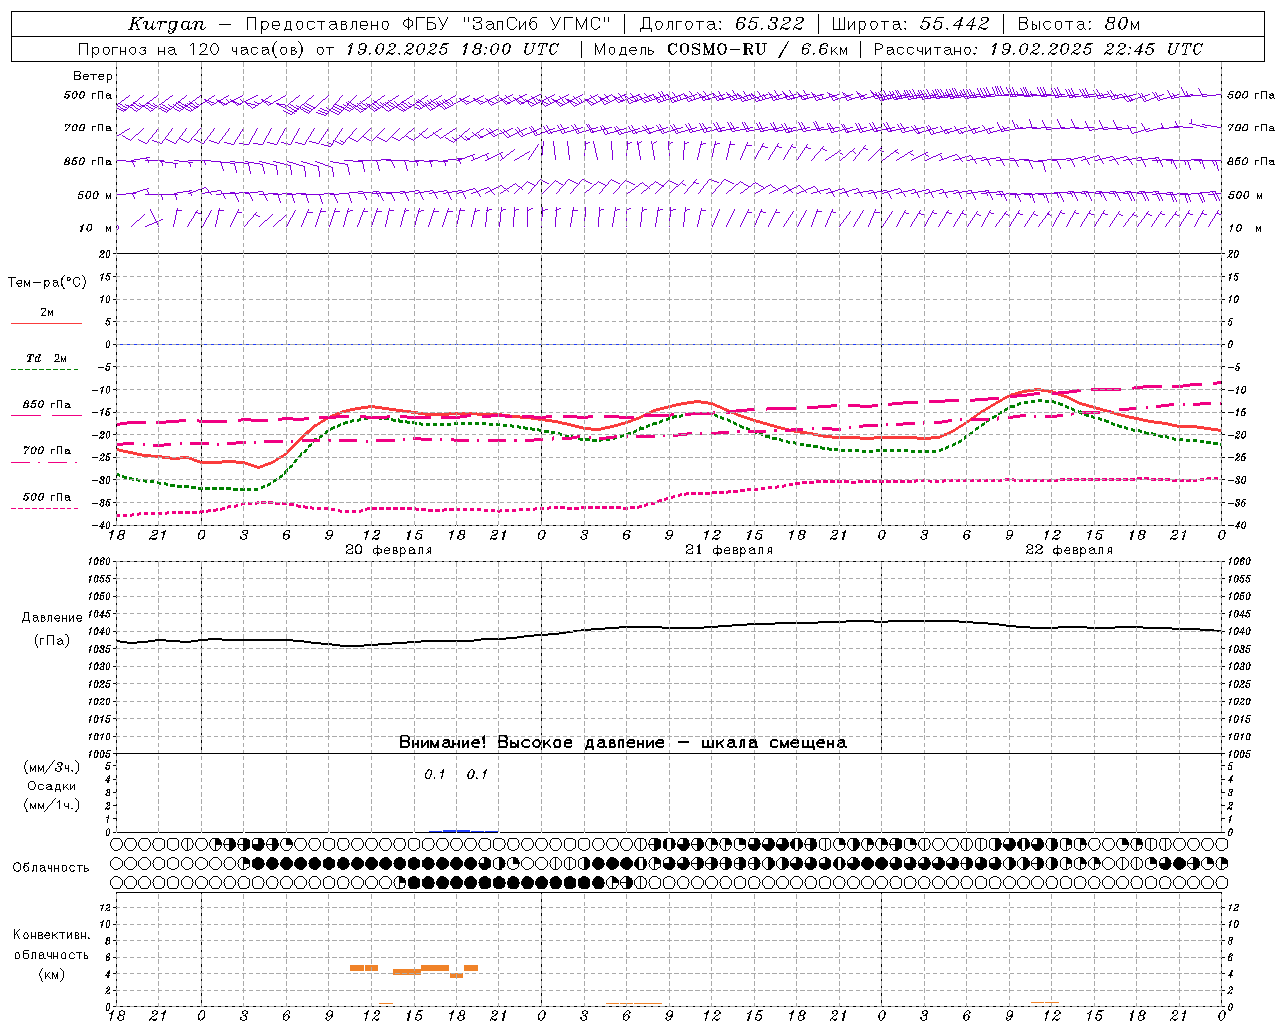Click the 'Ветер' wind panel label
The height and width of the screenshot is (1024, 1280).
[x=93, y=76]
